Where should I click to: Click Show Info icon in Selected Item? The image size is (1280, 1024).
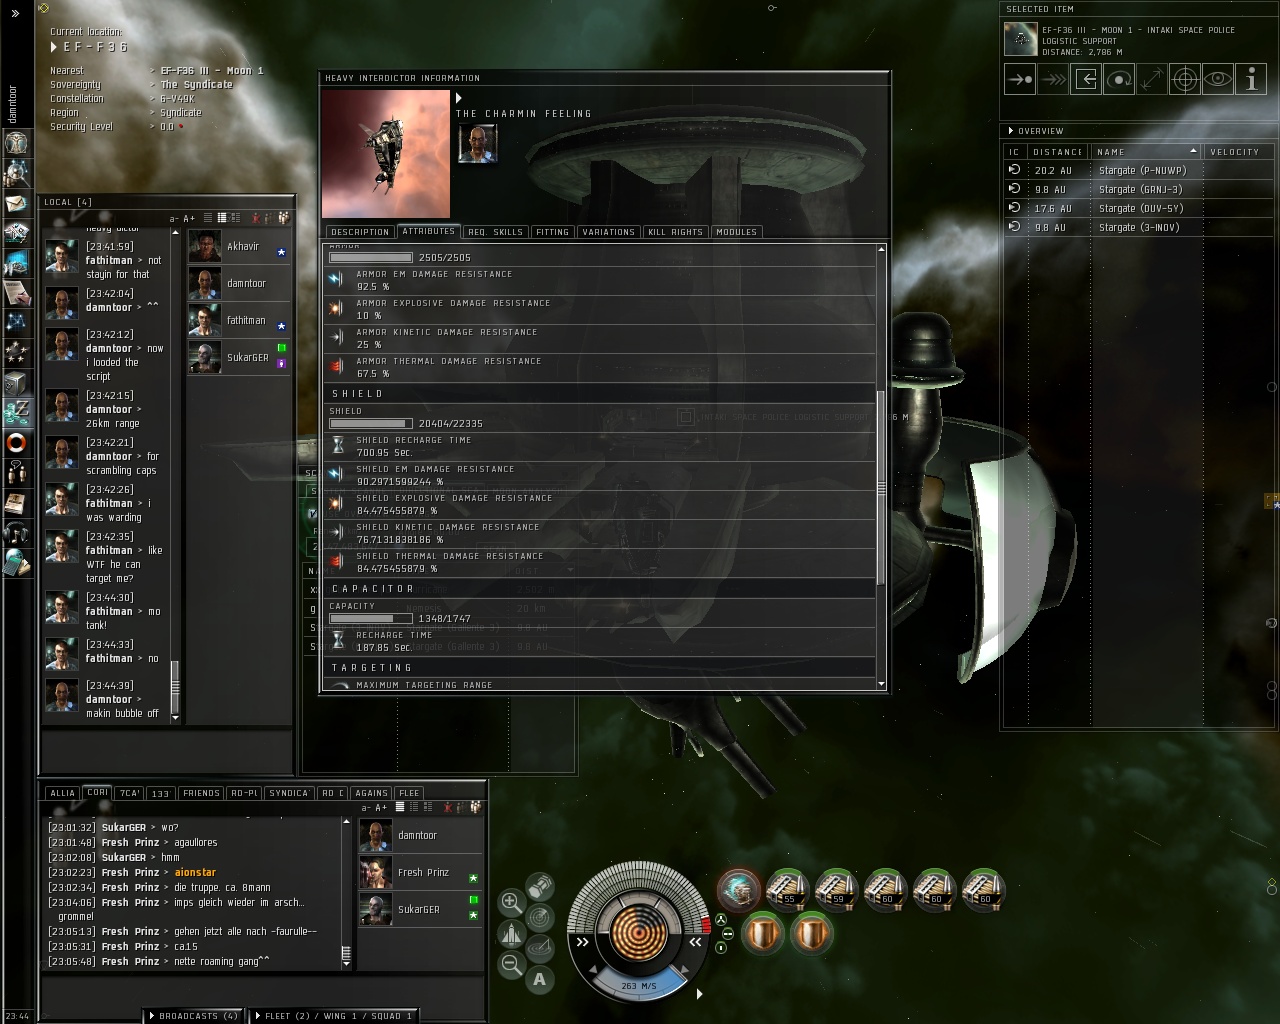coord(1251,79)
